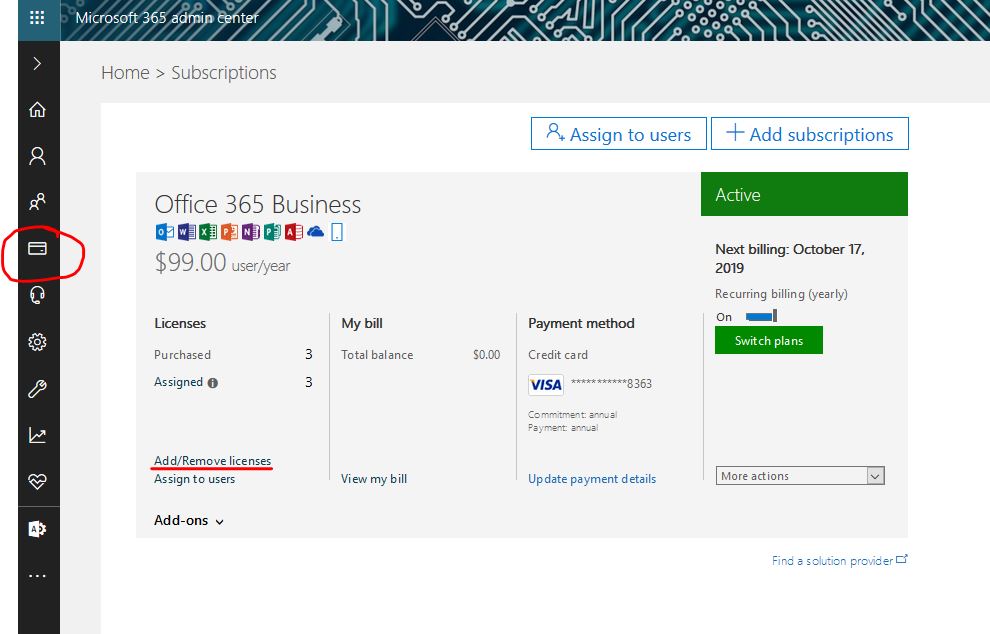Open Billing card icon in sidebar
Image resolution: width=990 pixels, height=634 pixels.
pos(37,249)
